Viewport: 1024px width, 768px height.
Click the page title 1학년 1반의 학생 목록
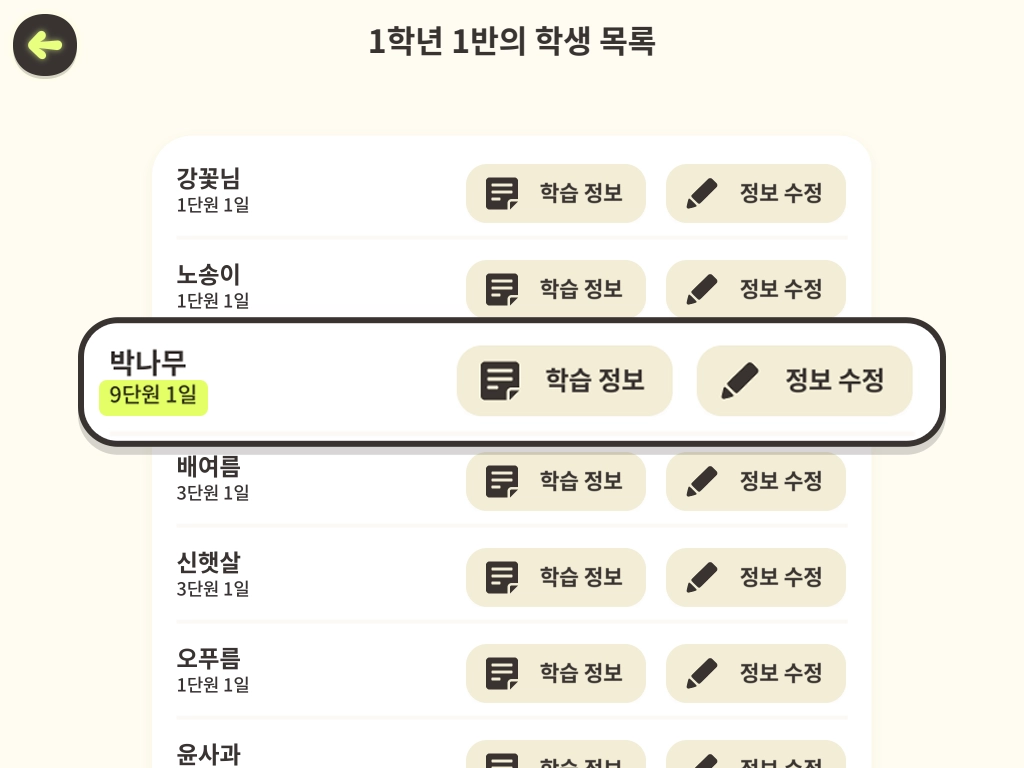click(512, 42)
